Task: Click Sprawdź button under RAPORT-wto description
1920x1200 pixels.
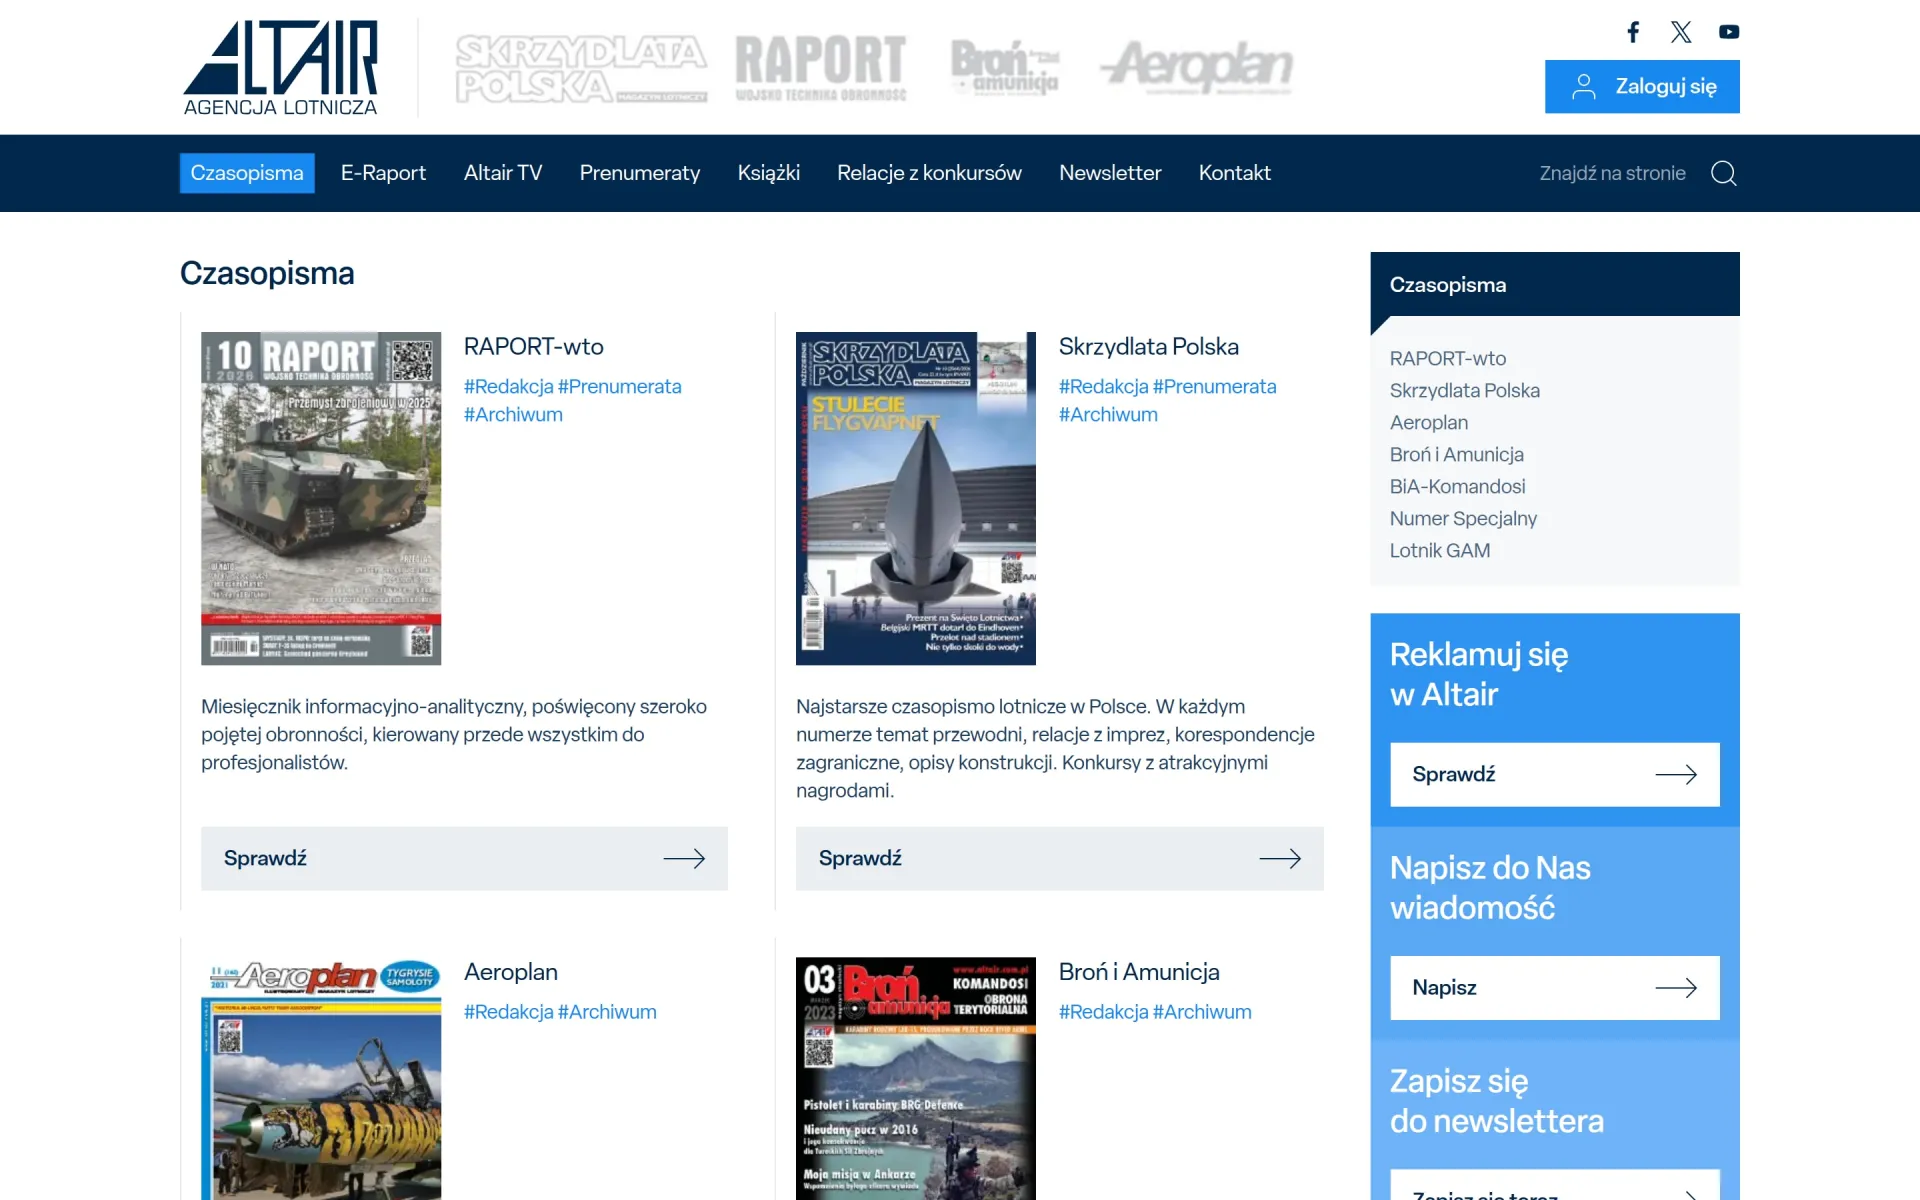Action: point(464,858)
